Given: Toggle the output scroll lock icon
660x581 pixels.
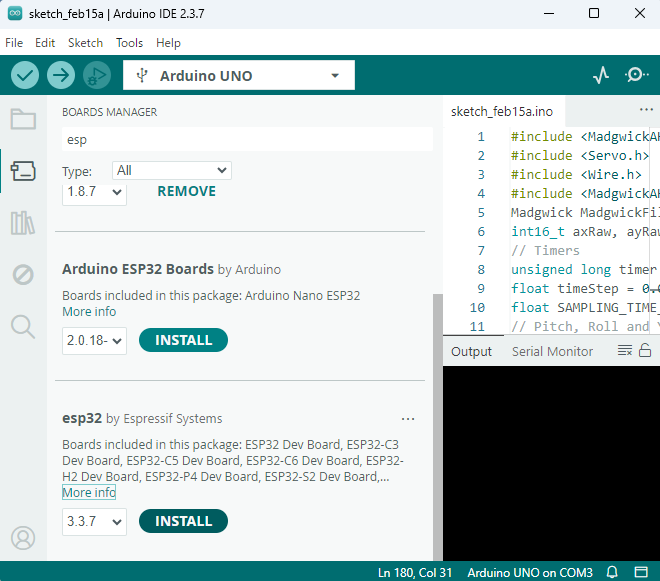Looking at the screenshot, I should coord(645,351).
